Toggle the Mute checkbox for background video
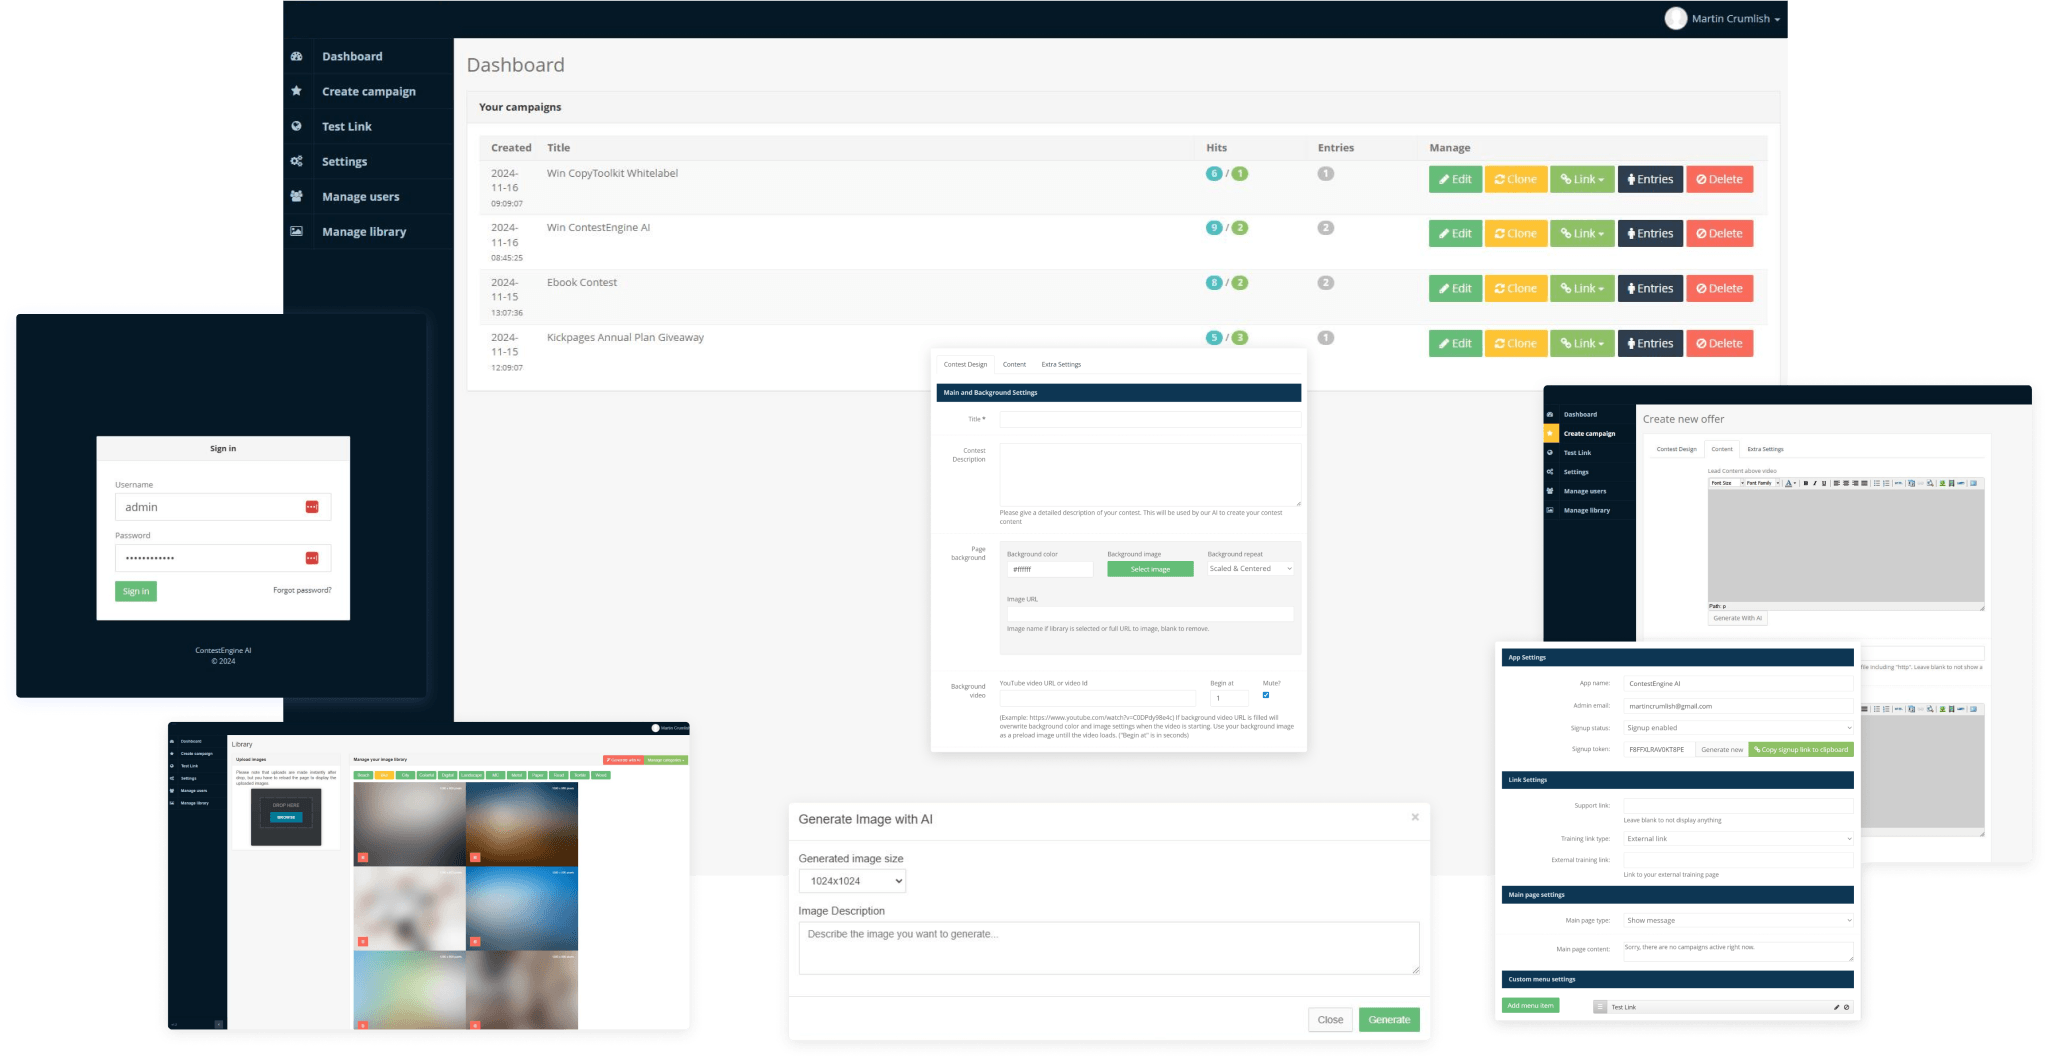The image size is (2048, 1059). pyautogui.click(x=1266, y=695)
